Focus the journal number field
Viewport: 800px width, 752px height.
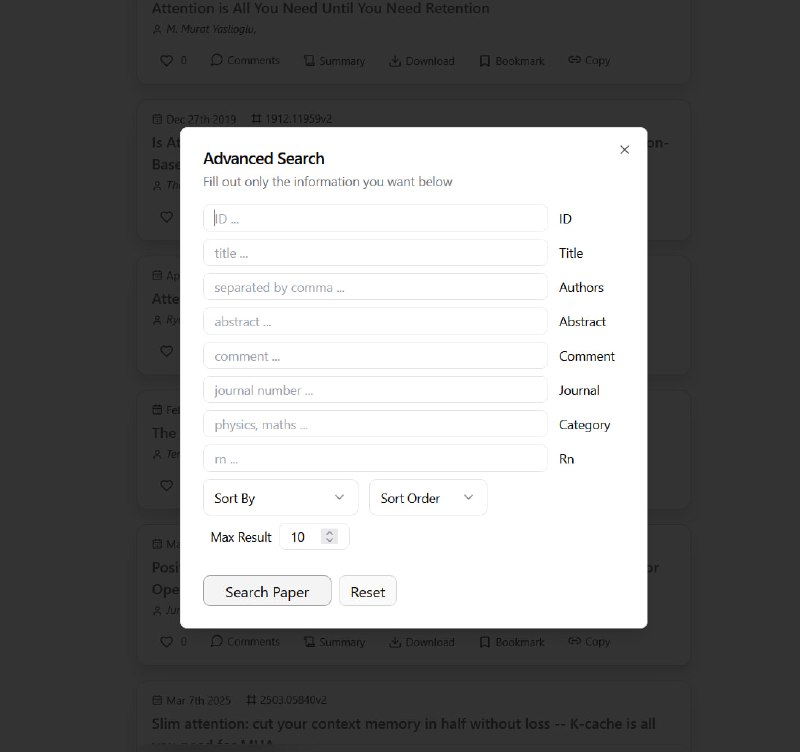[375, 390]
